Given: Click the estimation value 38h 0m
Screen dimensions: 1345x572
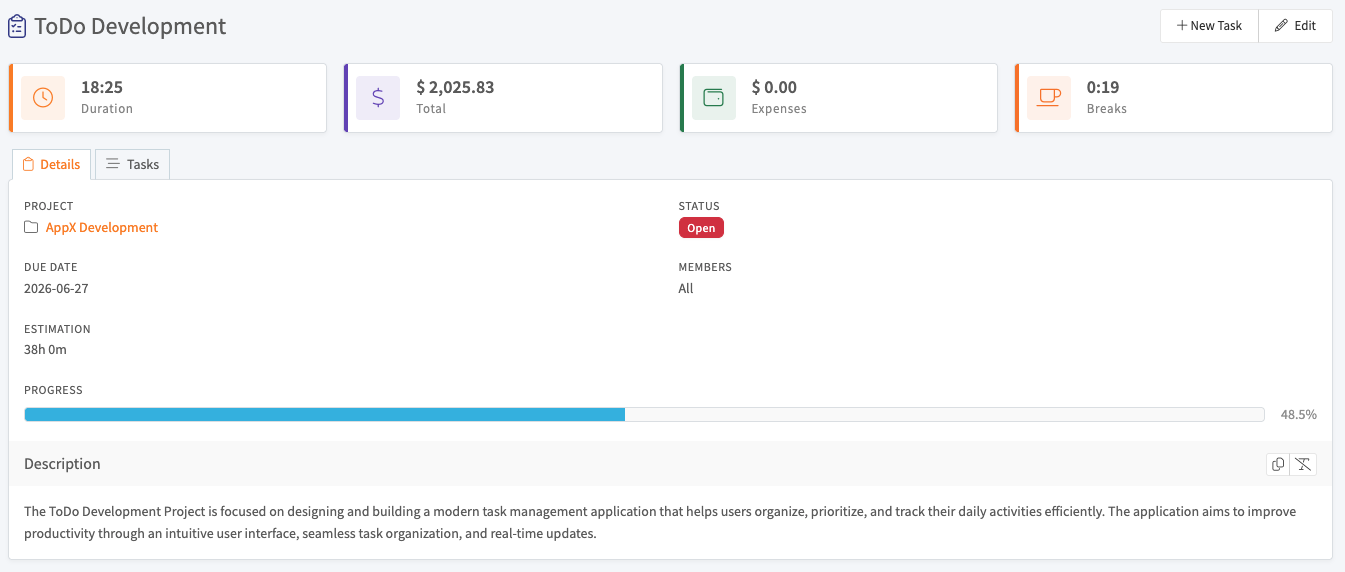Looking at the screenshot, I should pyautogui.click(x=46, y=350).
